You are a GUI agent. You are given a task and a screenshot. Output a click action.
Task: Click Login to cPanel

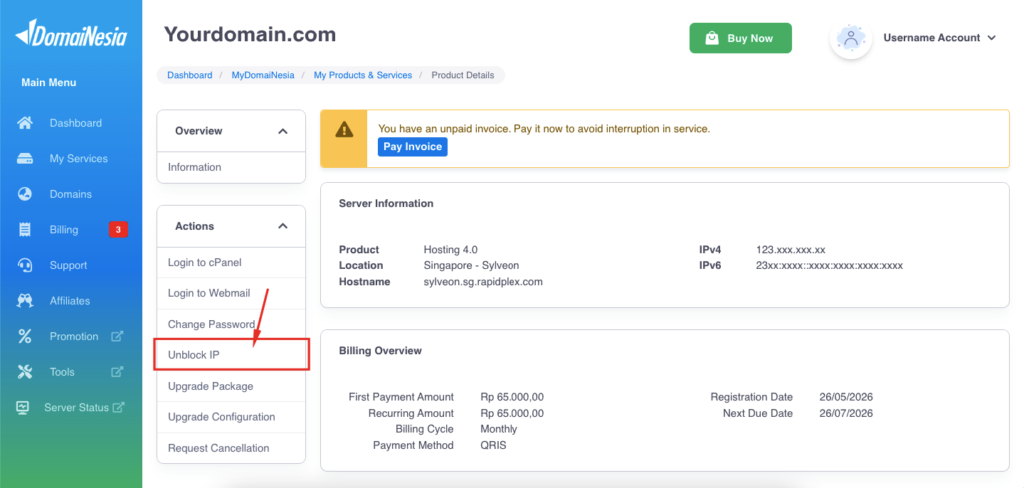pyautogui.click(x=231, y=263)
